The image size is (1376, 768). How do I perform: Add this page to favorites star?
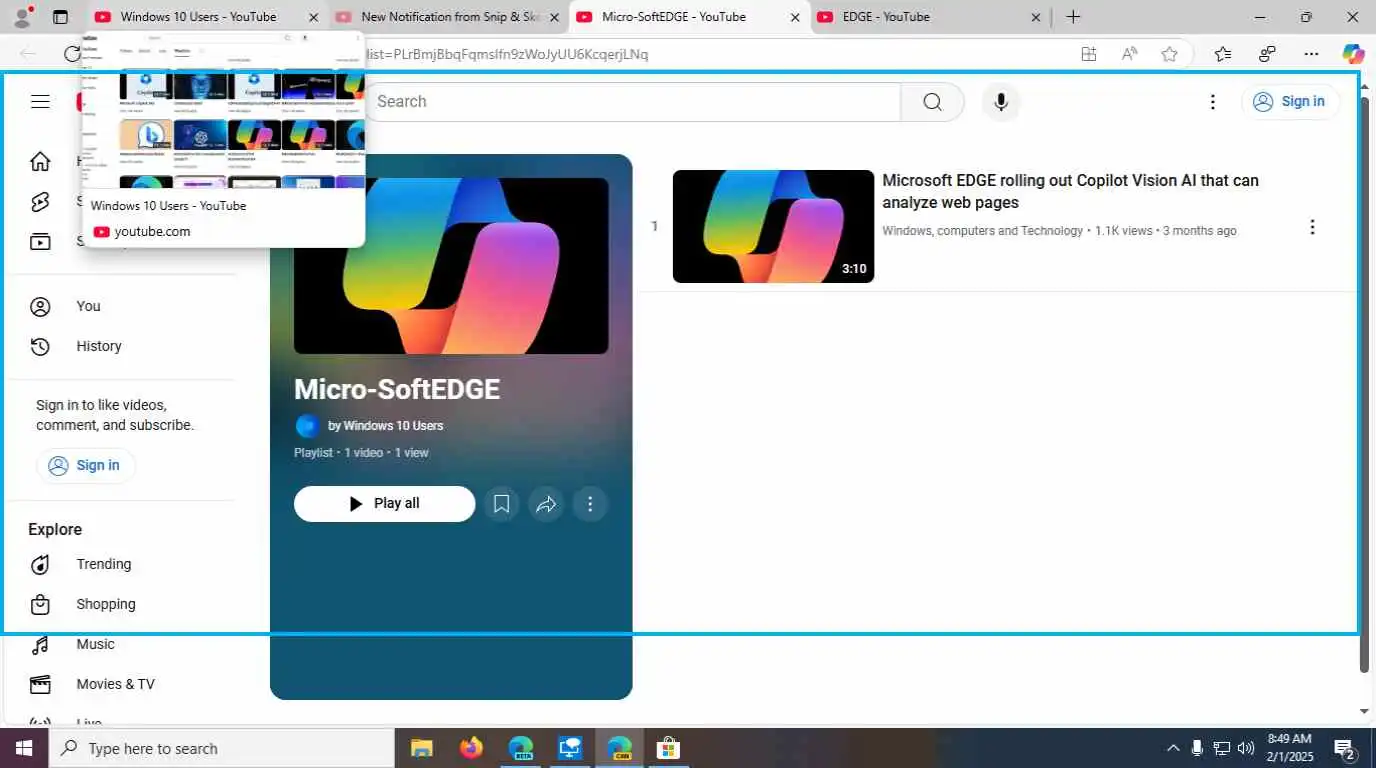[x=1169, y=54]
